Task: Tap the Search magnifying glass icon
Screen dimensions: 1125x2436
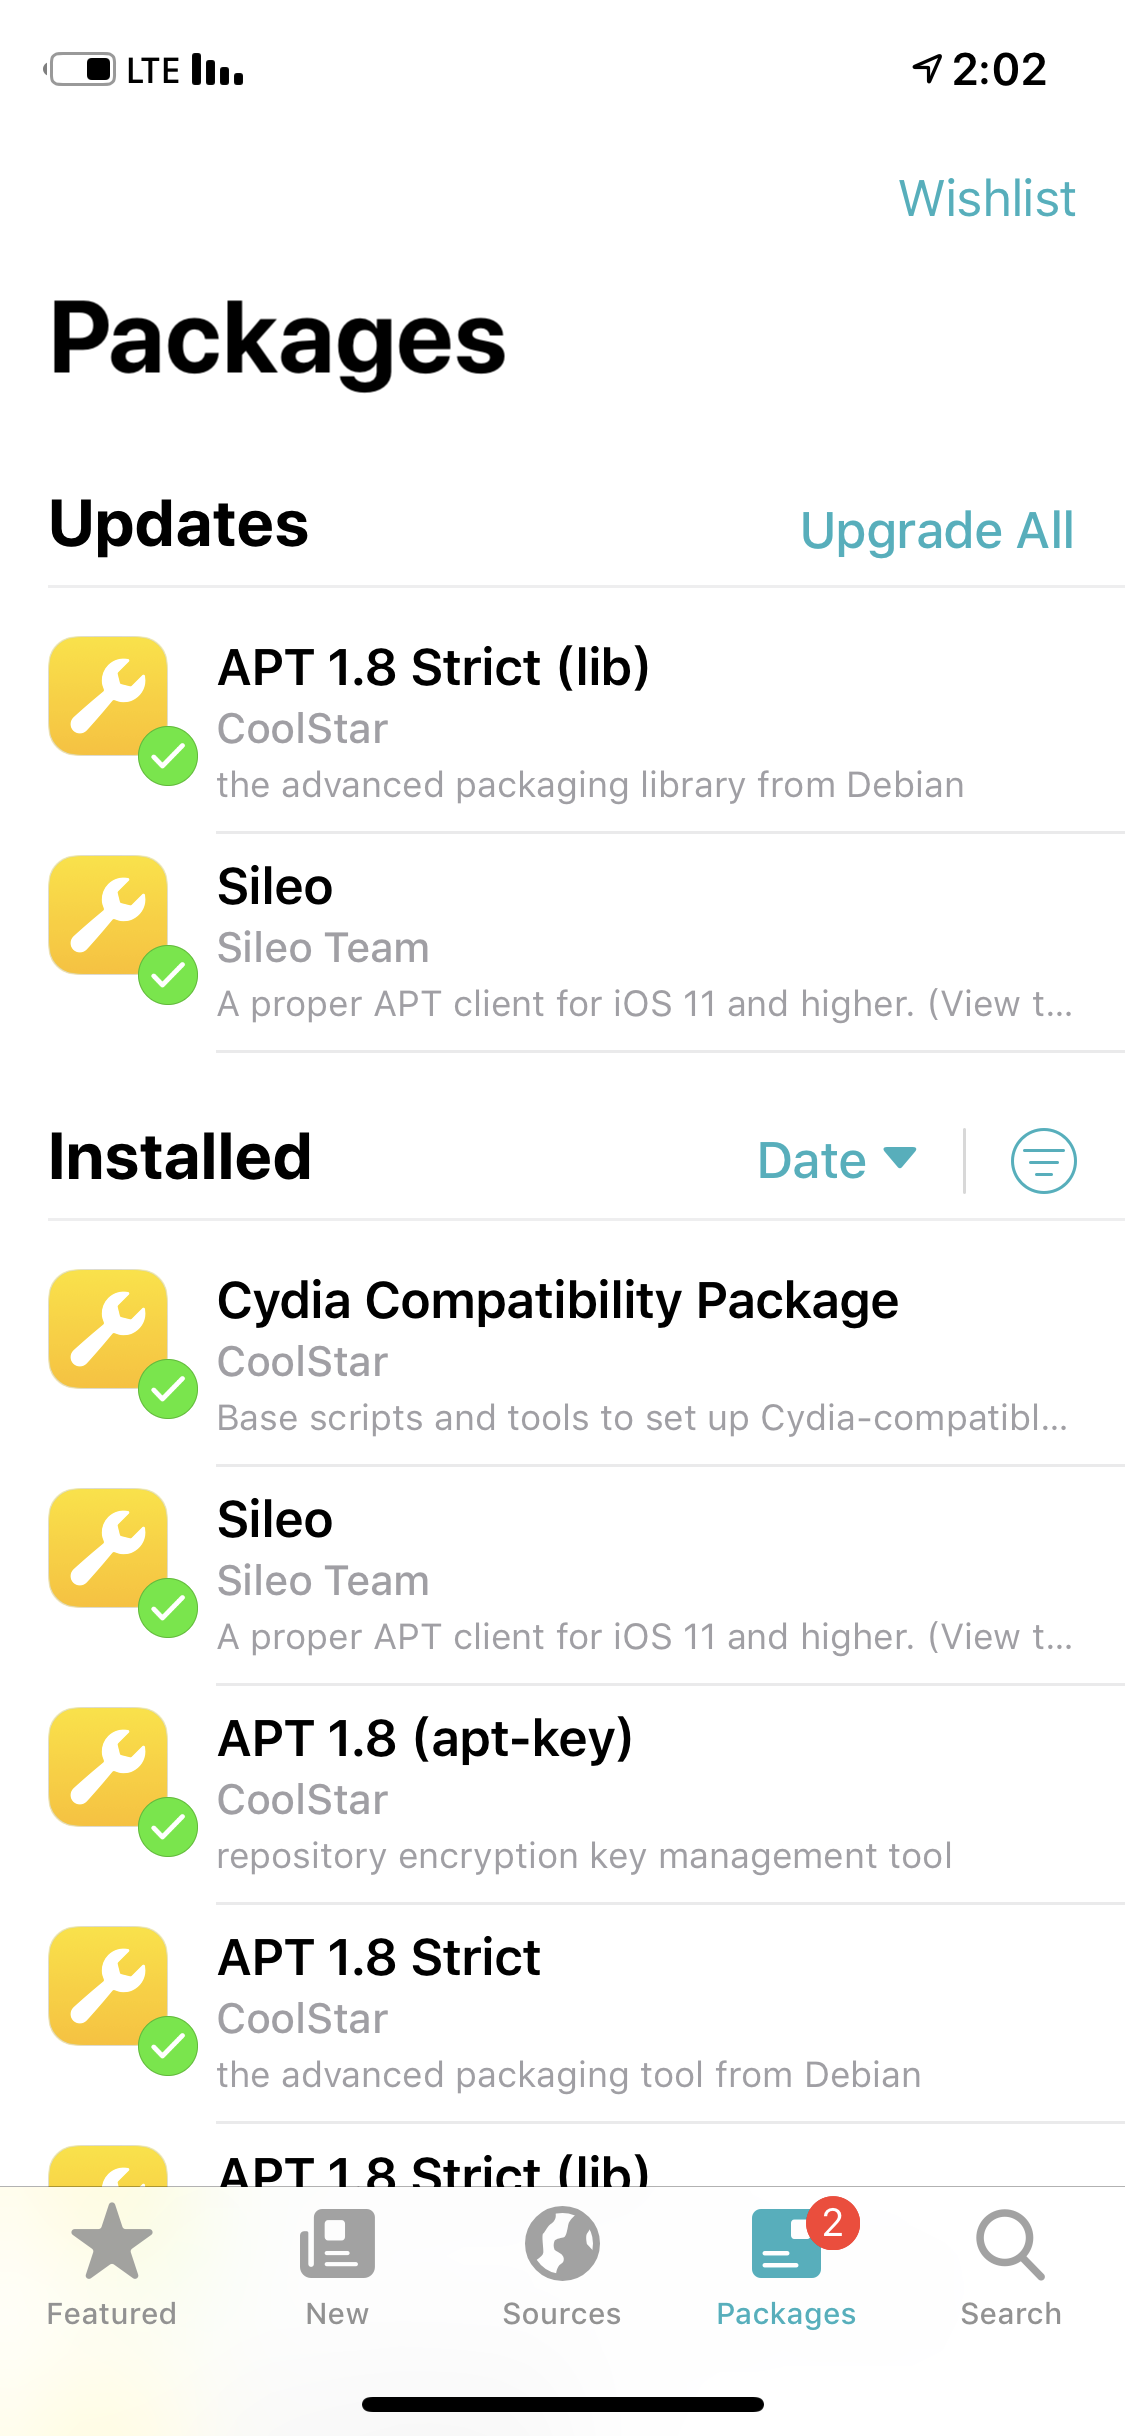Action: point(1010,2245)
